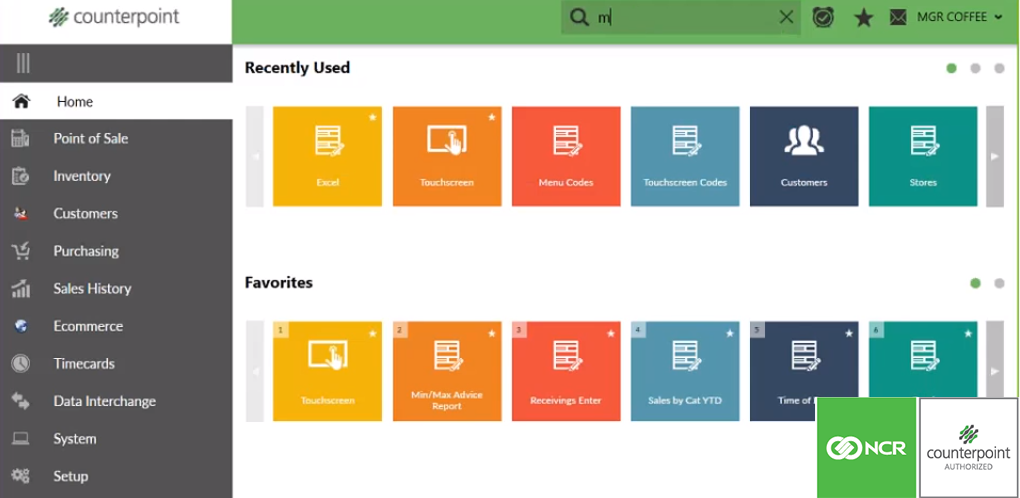Clear the search text with the X button

coord(786,17)
